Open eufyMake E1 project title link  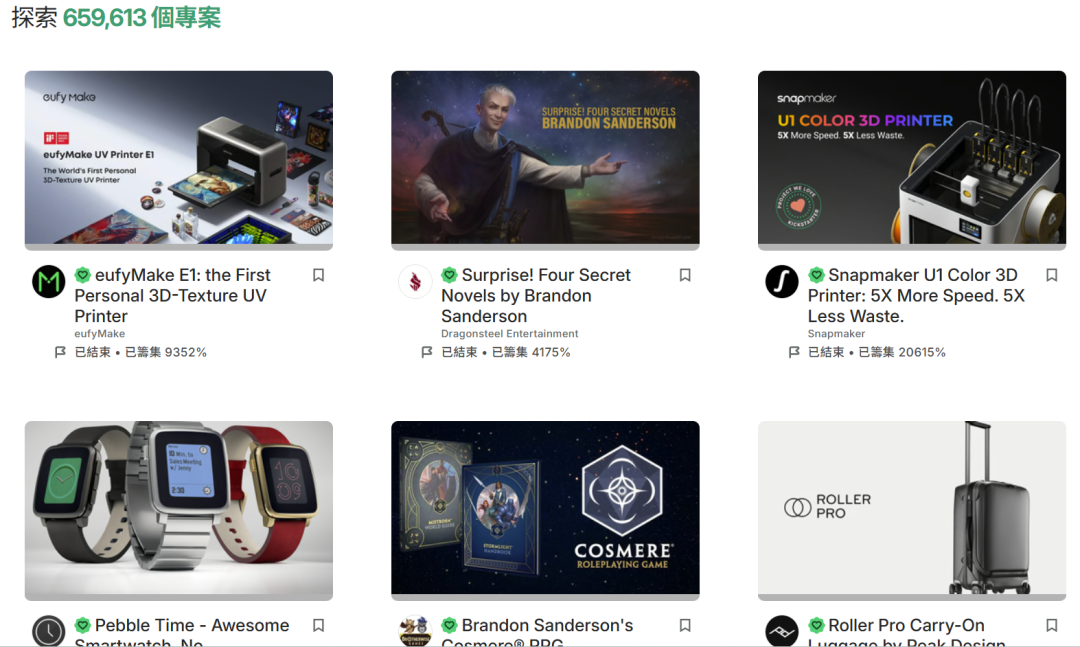point(172,296)
